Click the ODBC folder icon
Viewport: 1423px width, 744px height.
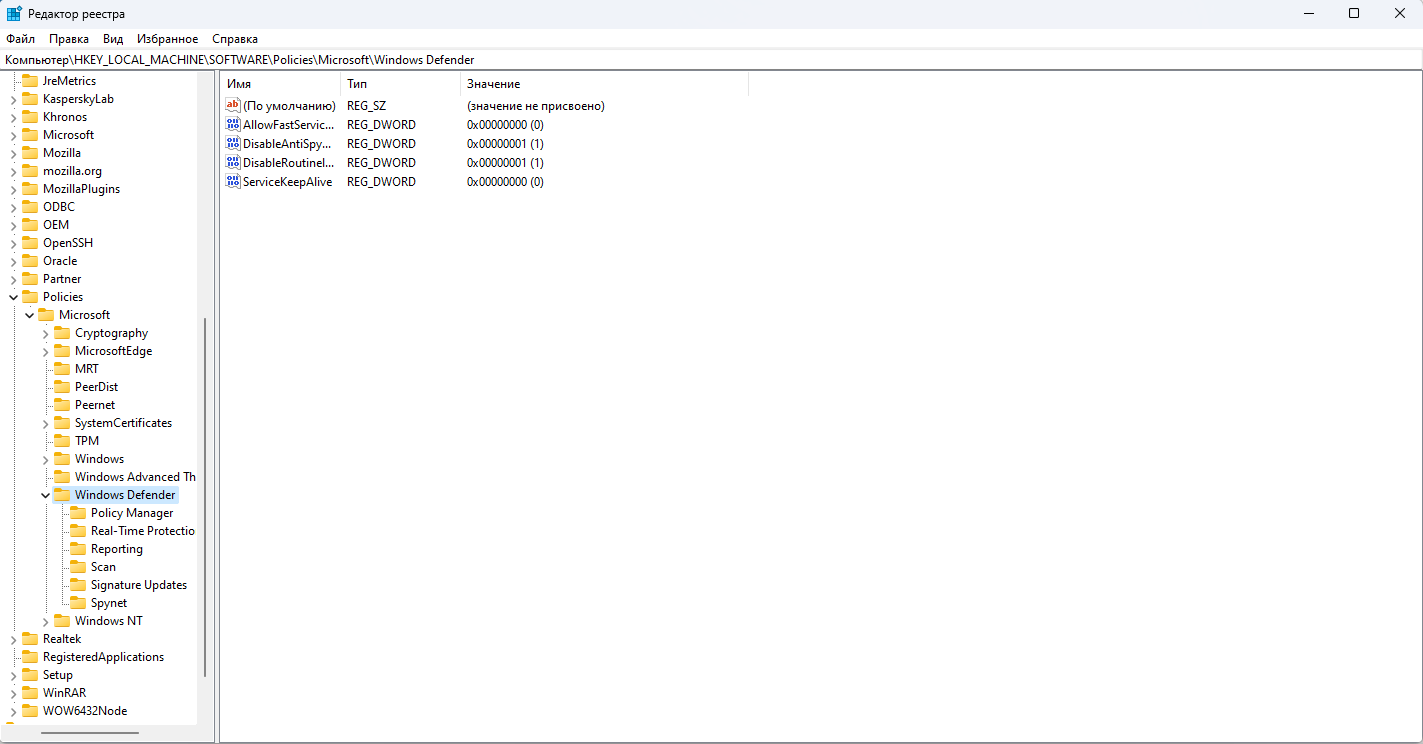pos(29,206)
